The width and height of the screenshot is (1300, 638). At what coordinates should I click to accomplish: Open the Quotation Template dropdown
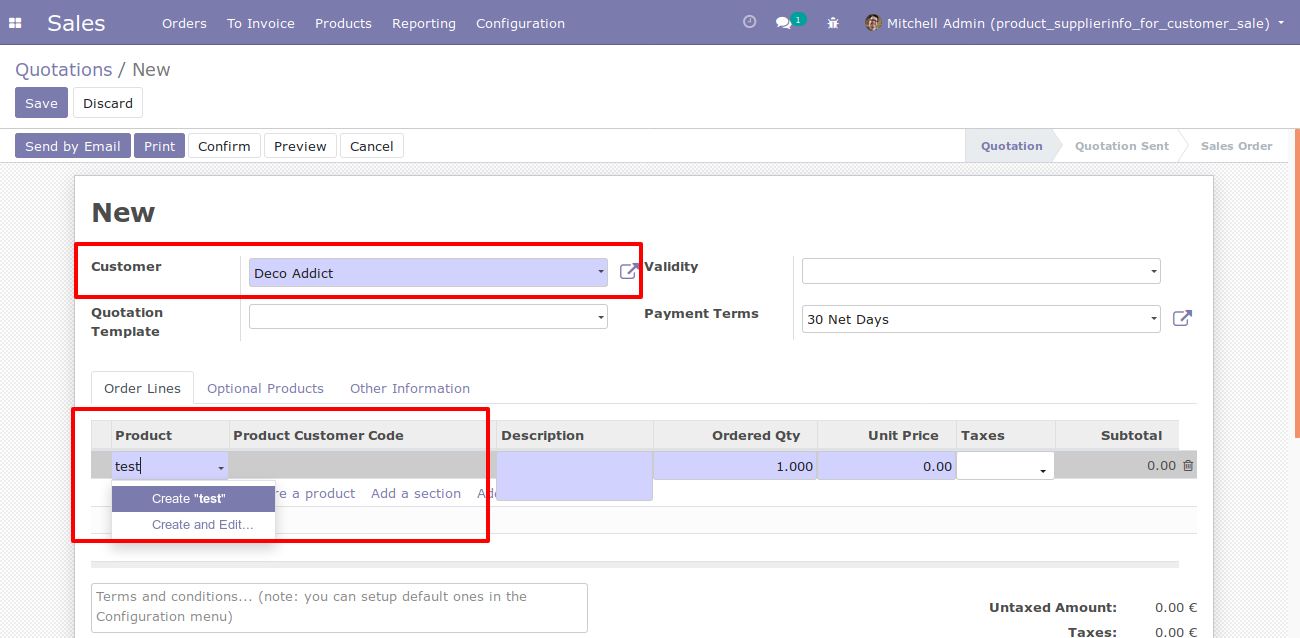click(x=599, y=316)
